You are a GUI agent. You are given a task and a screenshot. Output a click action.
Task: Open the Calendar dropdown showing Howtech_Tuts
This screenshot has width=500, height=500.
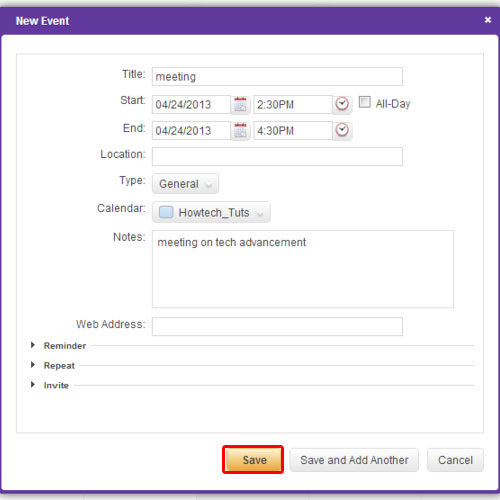(211, 212)
